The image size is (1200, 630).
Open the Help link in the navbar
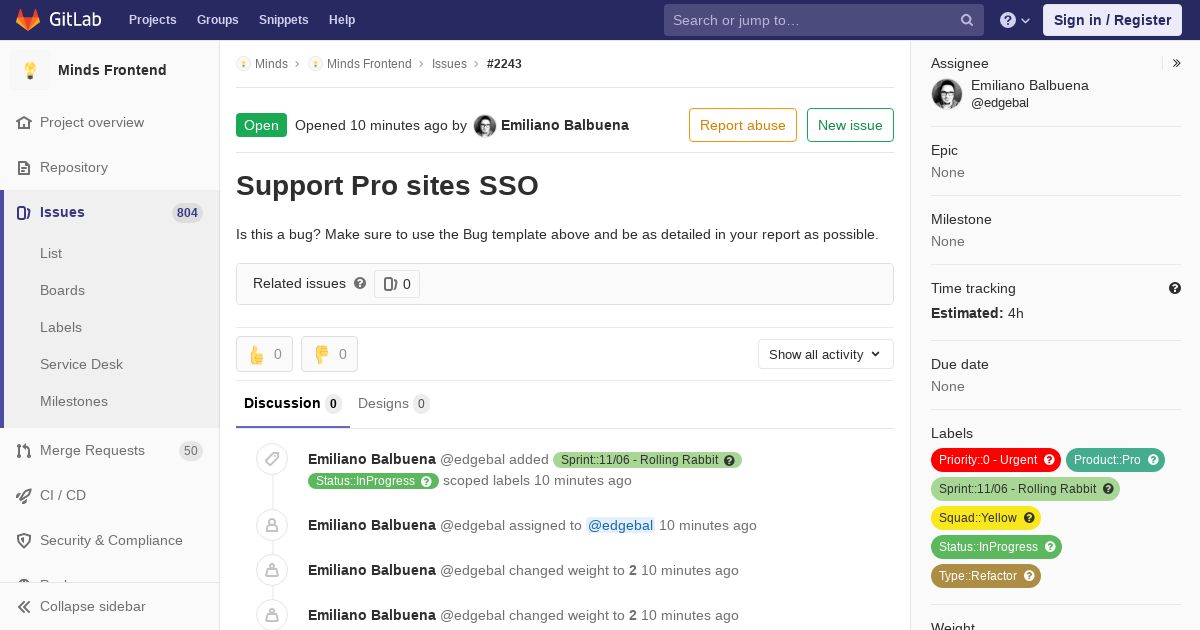[x=342, y=20]
